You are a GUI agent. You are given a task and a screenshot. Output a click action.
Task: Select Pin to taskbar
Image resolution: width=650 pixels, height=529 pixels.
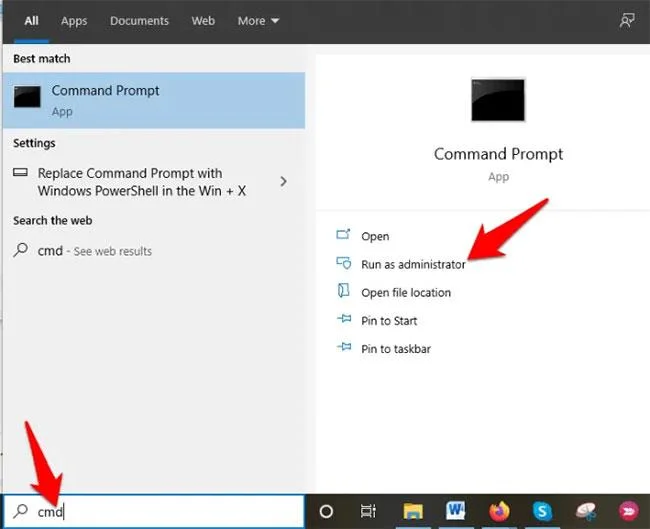[396, 349]
